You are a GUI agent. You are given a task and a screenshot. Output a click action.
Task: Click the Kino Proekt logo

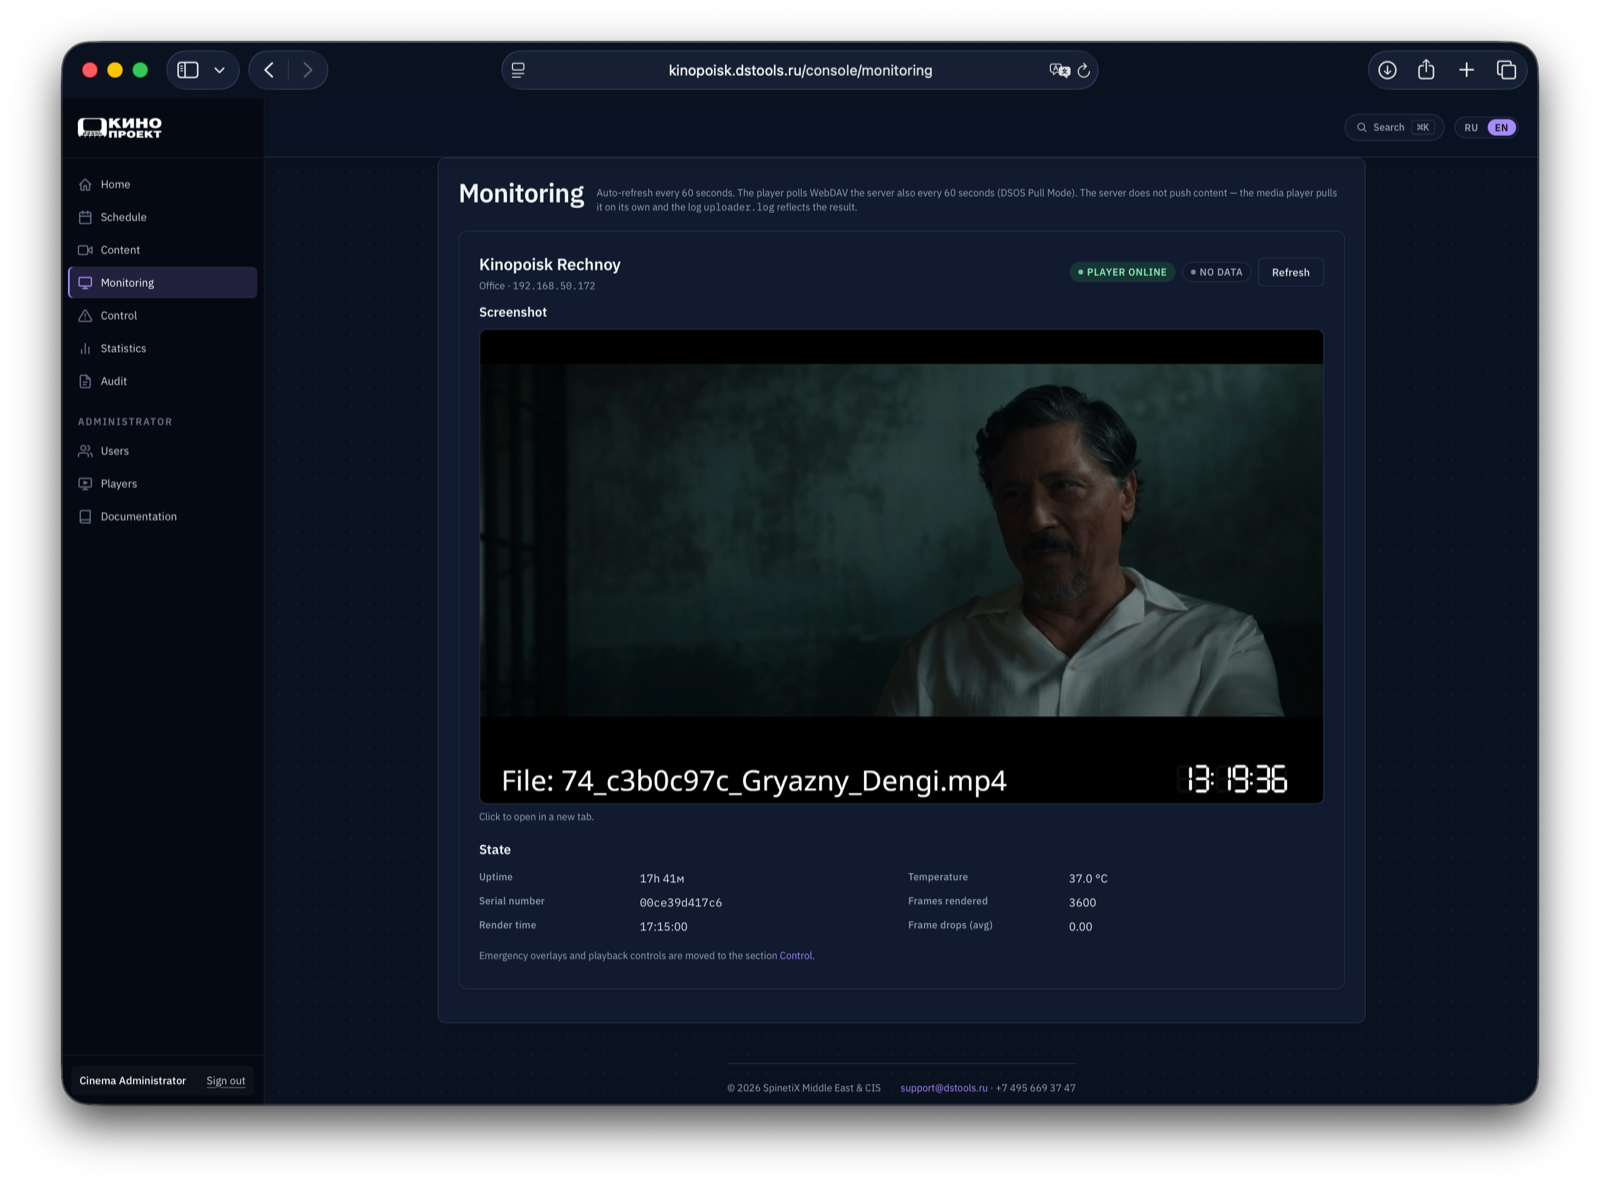[120, 127]
